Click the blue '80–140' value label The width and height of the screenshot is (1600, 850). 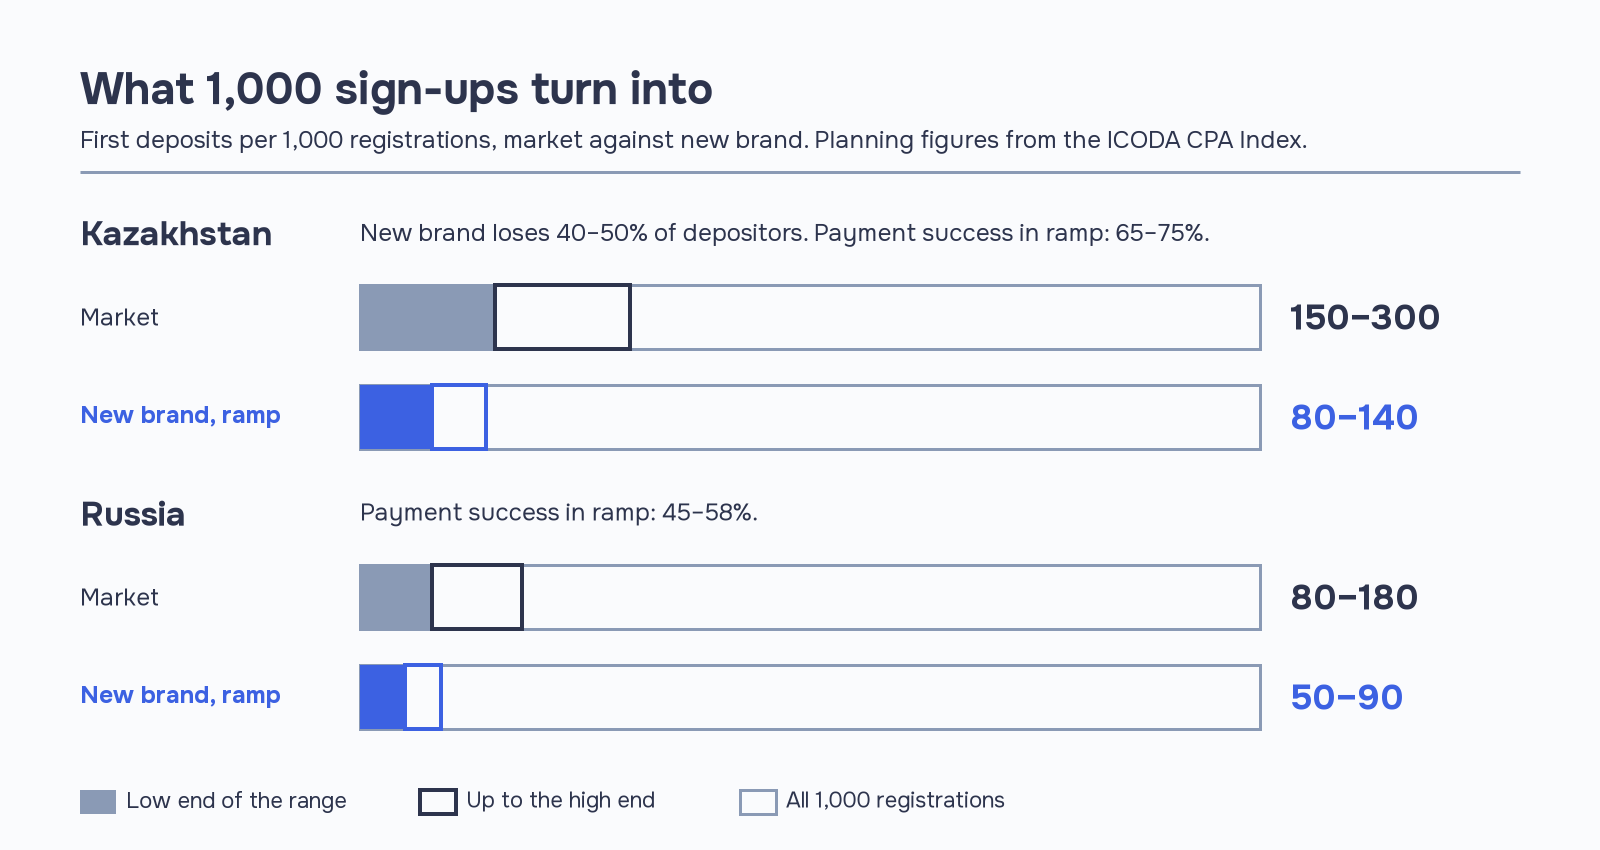tap(1354, 417)
